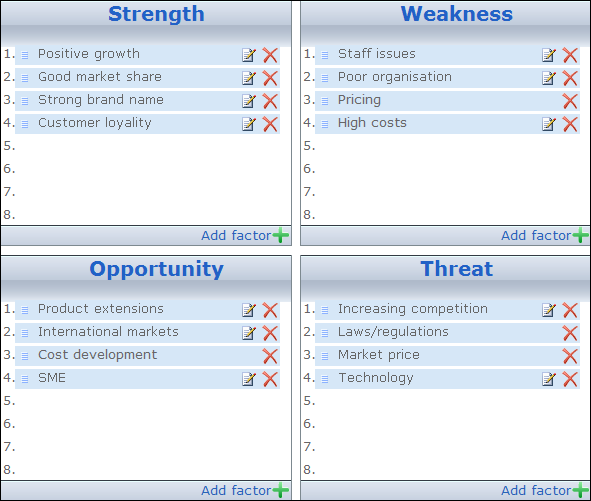Edit the Staff issues weakness
591x501 pixels.
point(549,55)
